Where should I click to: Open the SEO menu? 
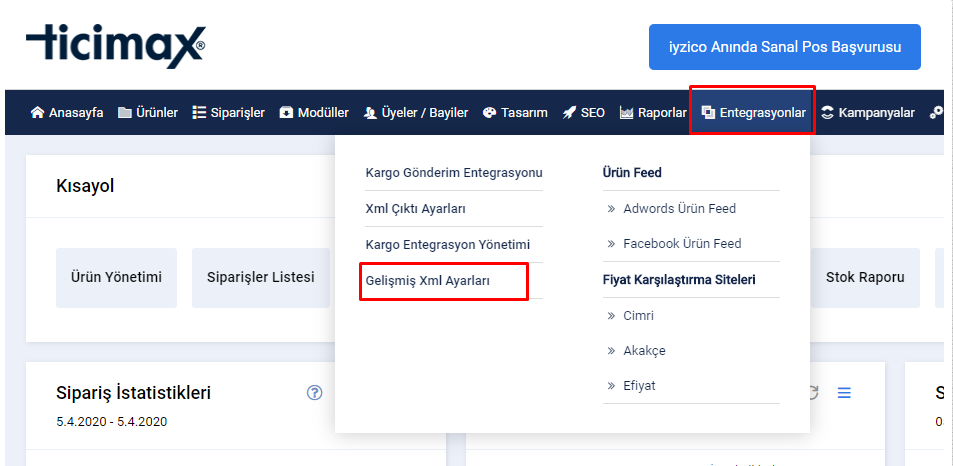pos(583,113)
